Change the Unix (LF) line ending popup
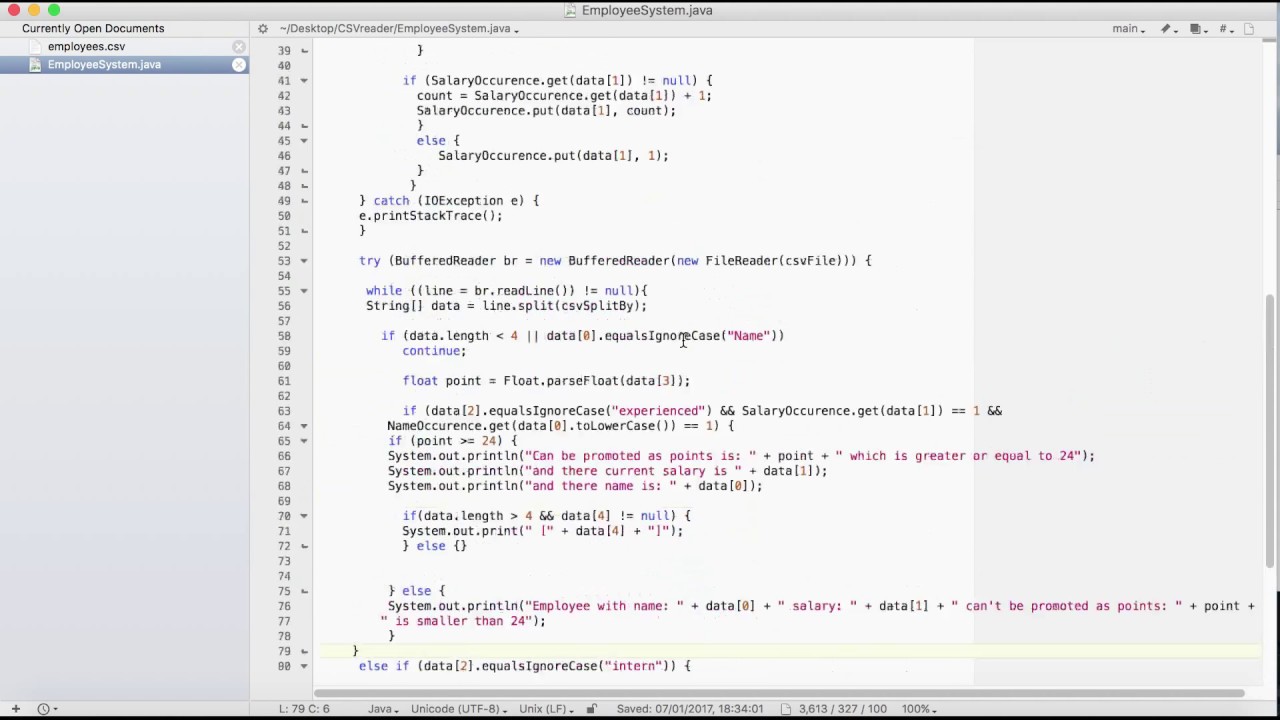1280x720 pixels. (546, 709)
